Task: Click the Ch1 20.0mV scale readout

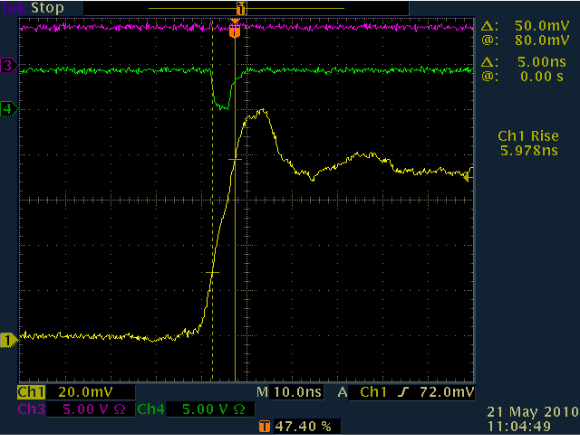Action: 85,392
